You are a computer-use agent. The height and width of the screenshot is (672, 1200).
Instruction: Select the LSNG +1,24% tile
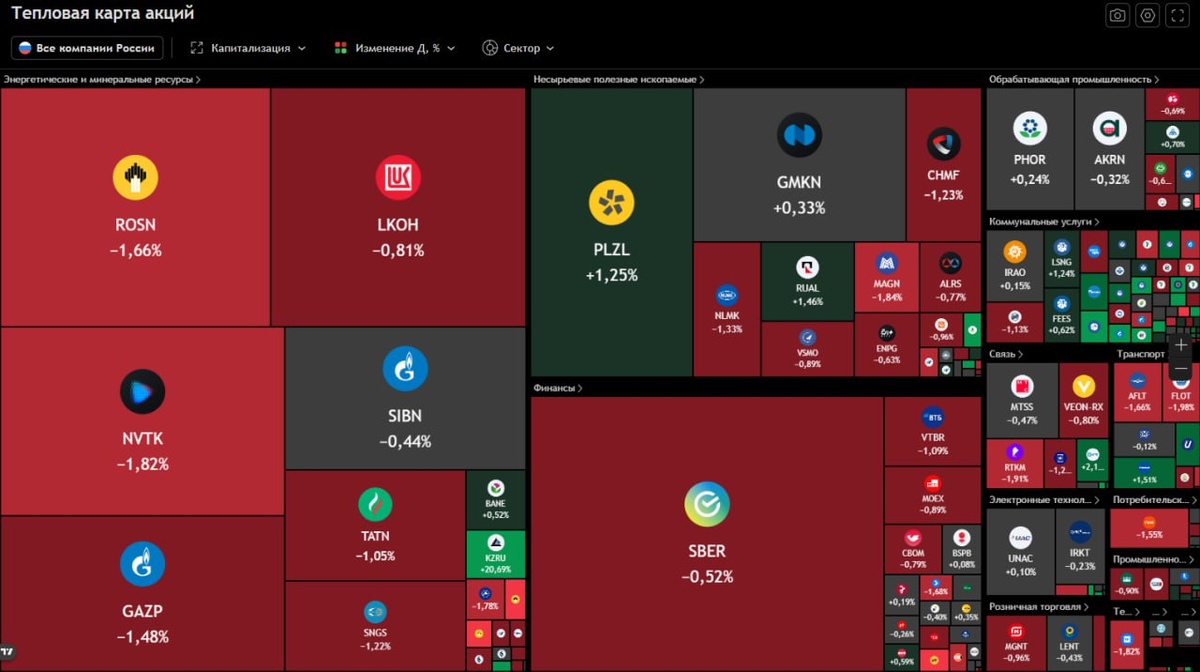point(1062,260)
